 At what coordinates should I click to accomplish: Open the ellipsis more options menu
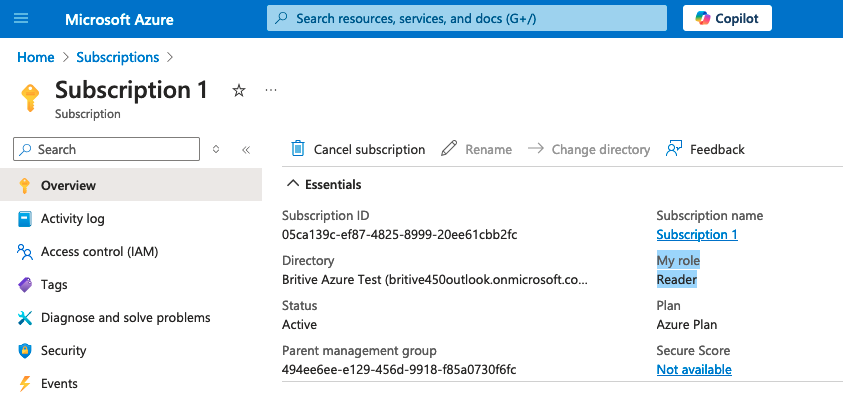pyautogui.click(x=271, y=90)
